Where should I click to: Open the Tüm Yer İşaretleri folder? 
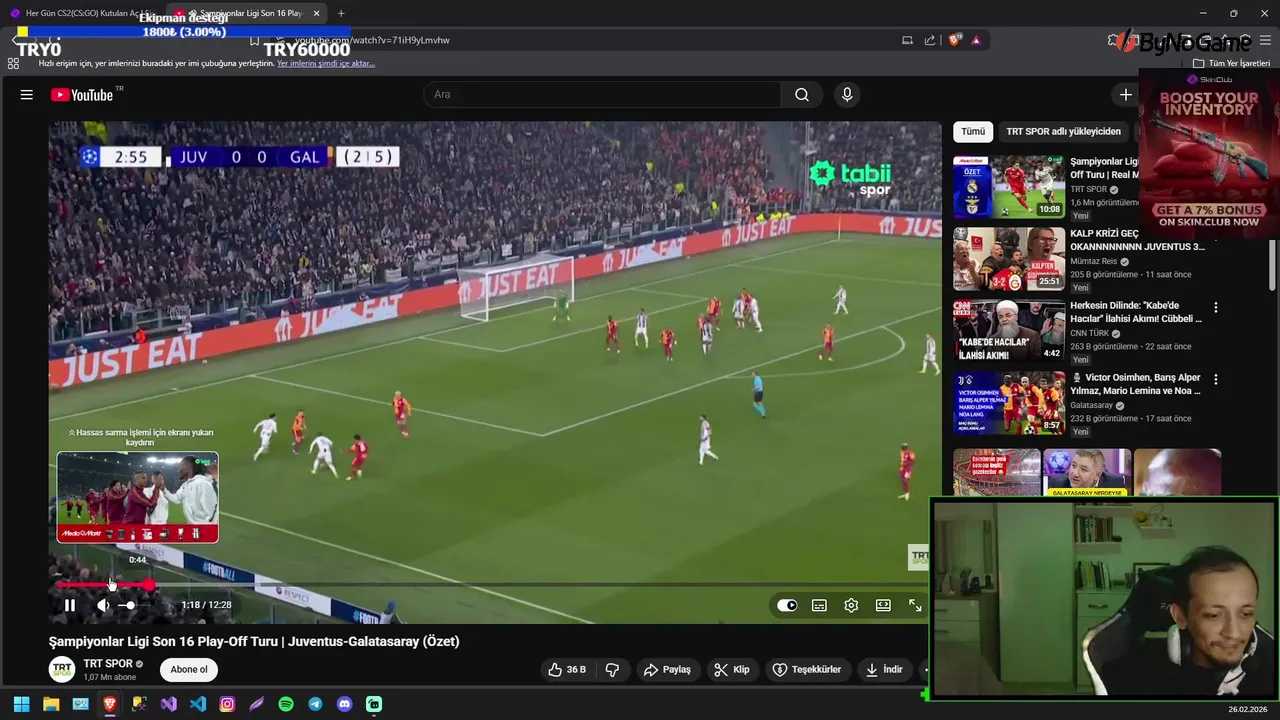coord(1231,63)
